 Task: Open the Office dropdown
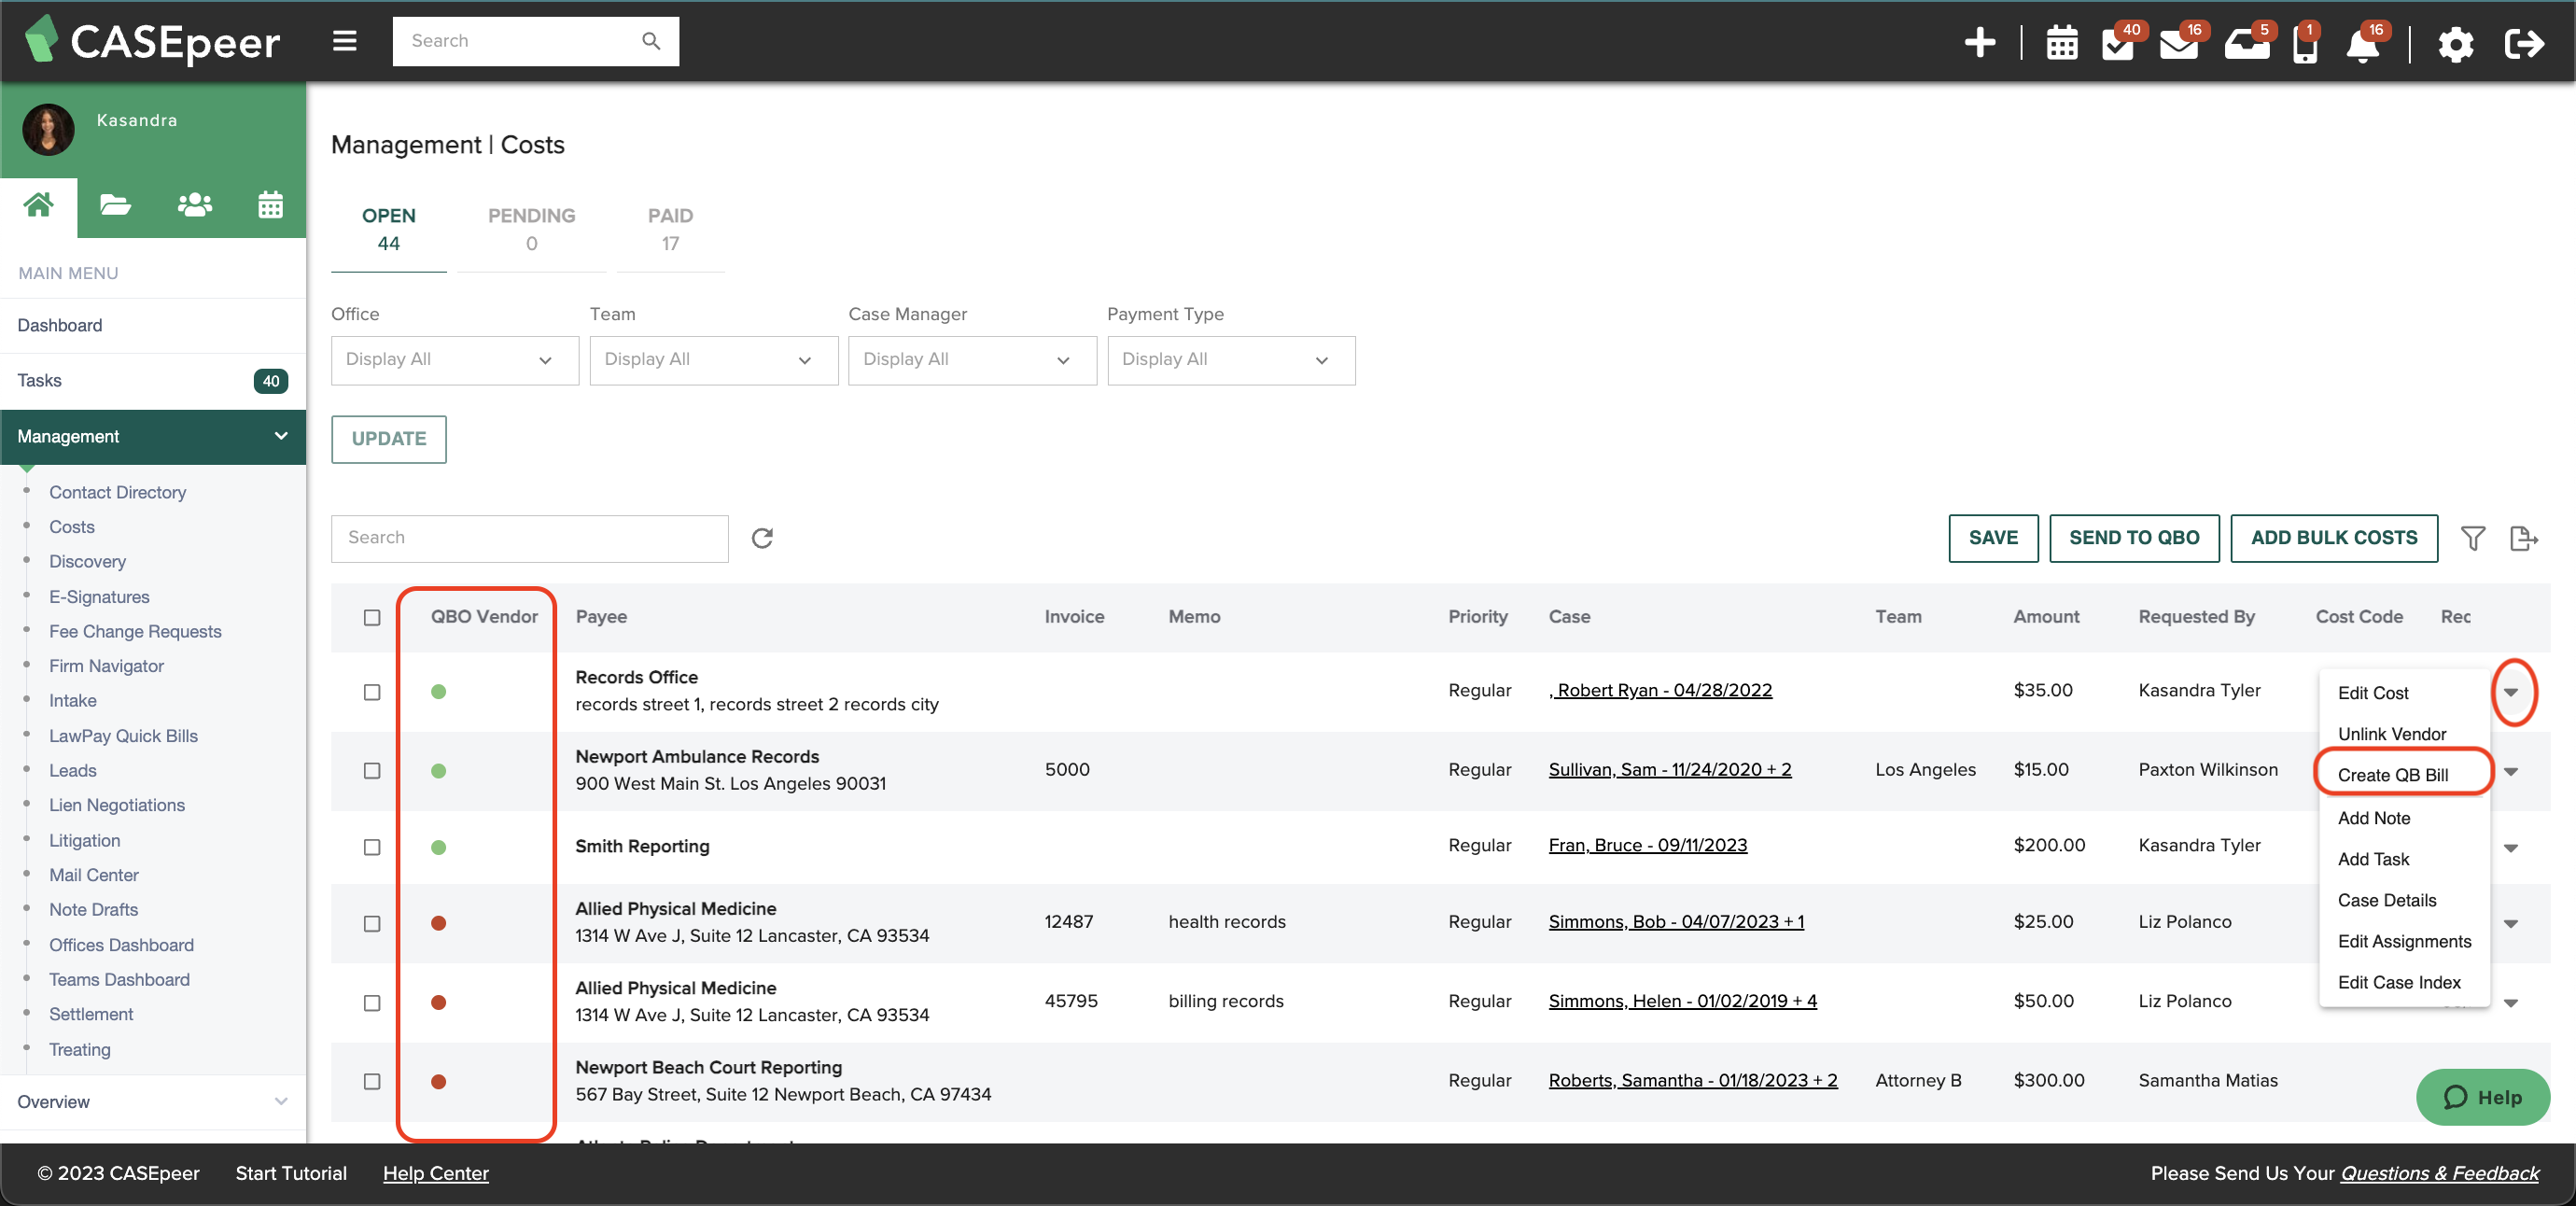click(455, 360)
